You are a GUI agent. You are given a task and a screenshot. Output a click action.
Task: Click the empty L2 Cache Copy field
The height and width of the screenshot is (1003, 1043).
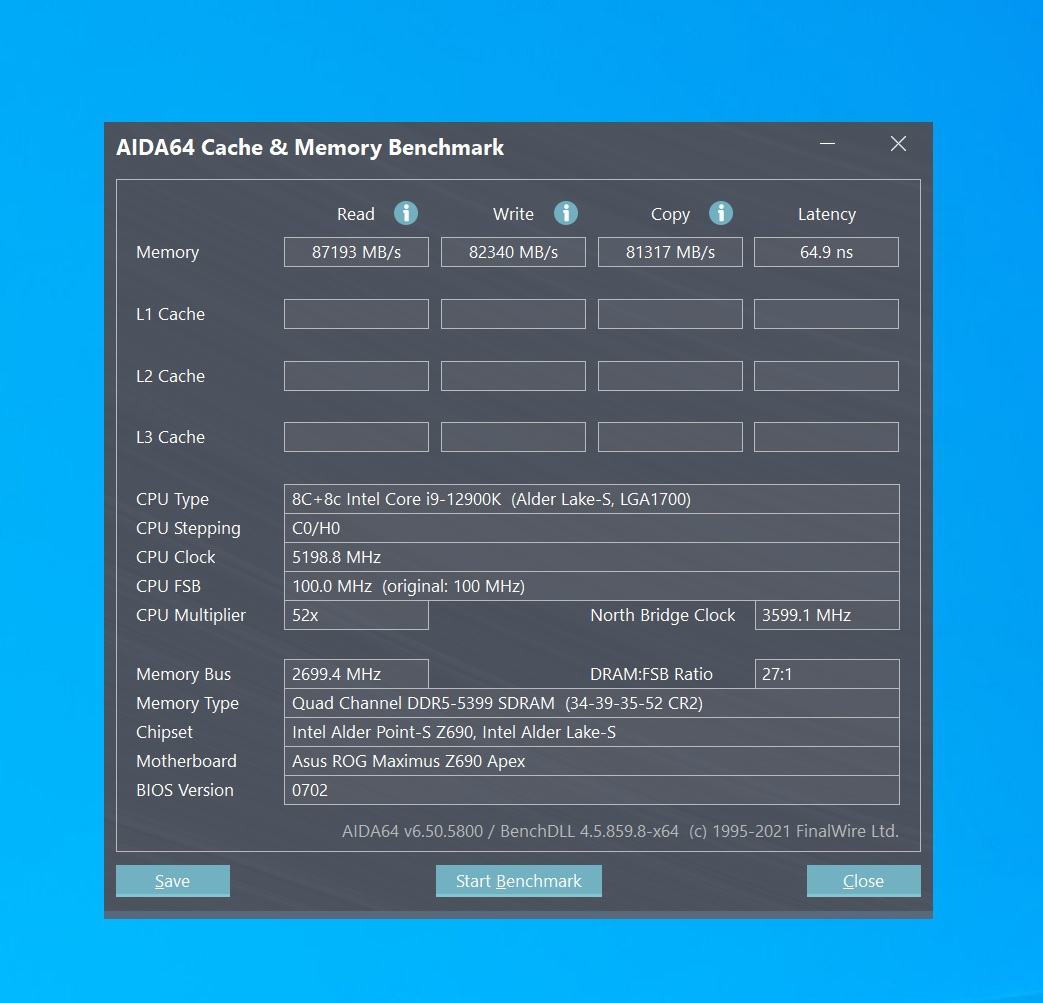(670, 376)
